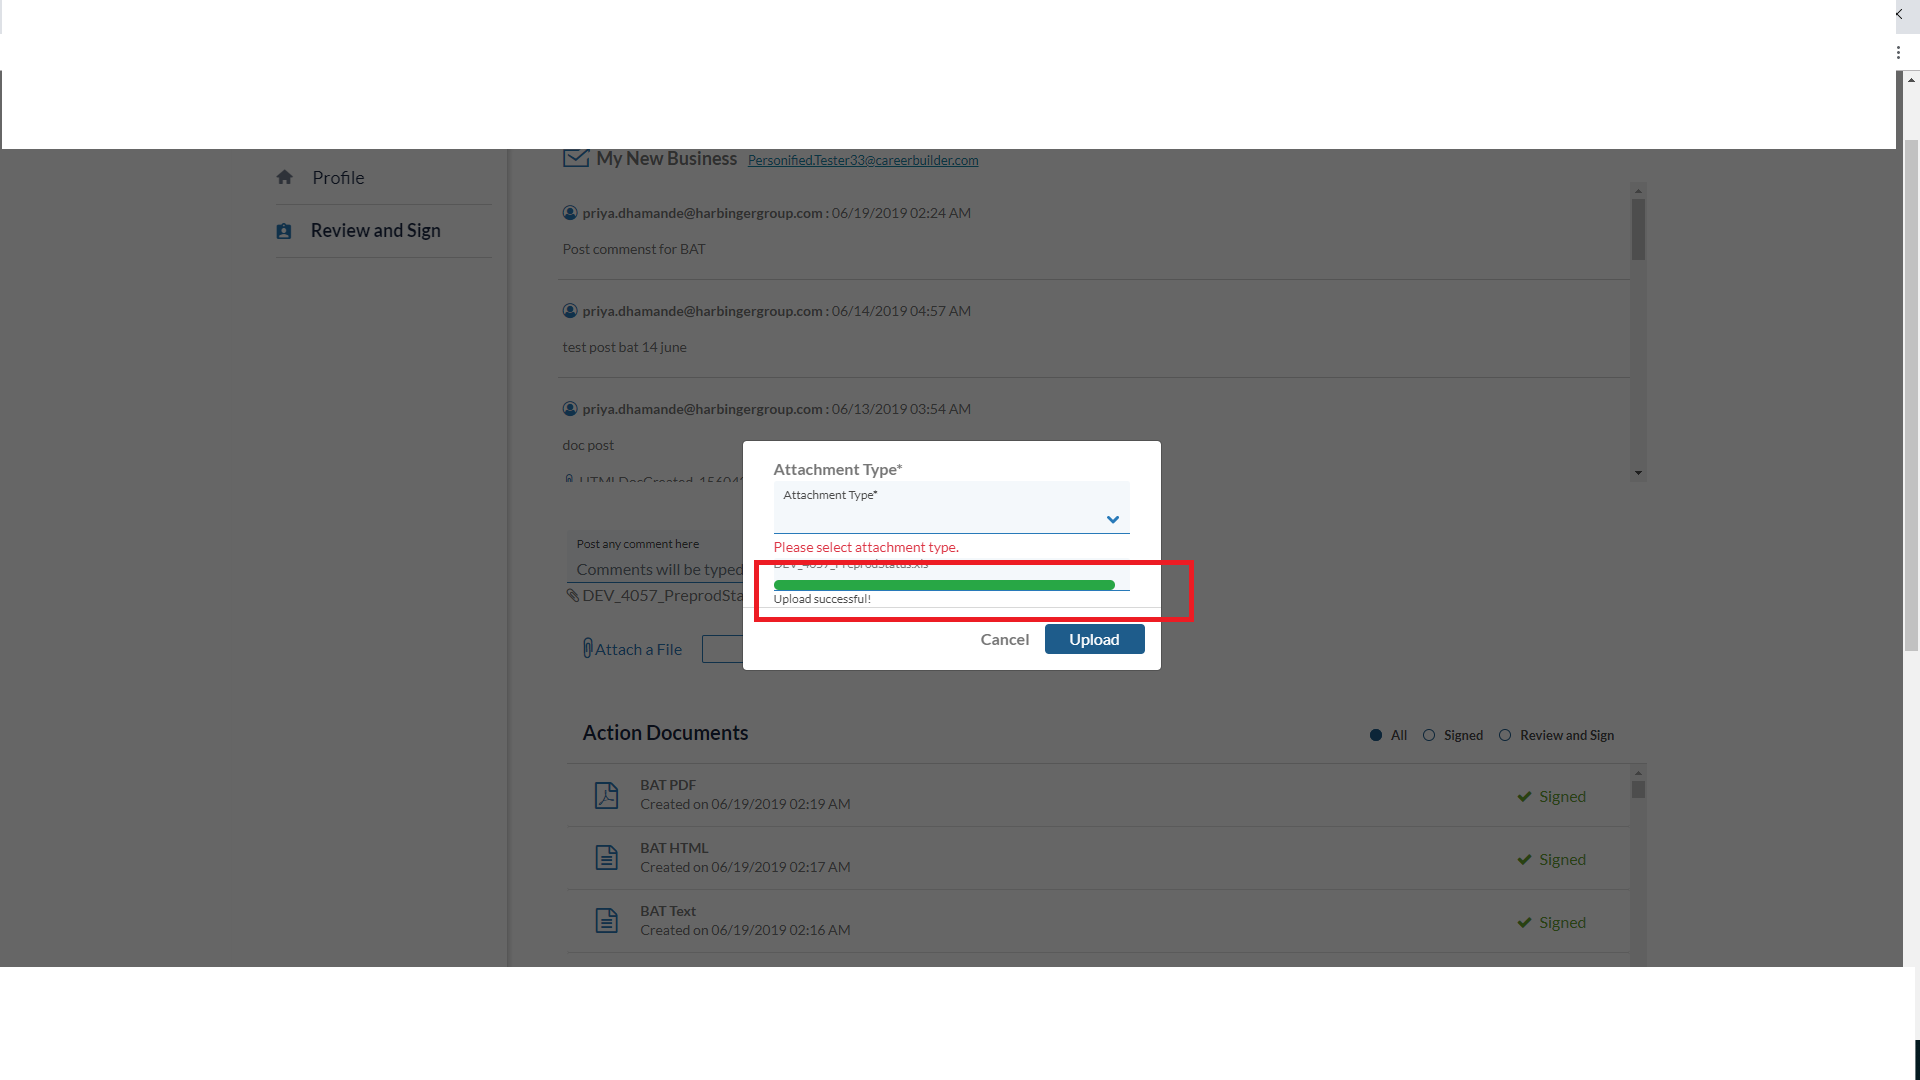Click the Profile home icon
This screenshot has height=1080, width=1920.
point(285,177)
